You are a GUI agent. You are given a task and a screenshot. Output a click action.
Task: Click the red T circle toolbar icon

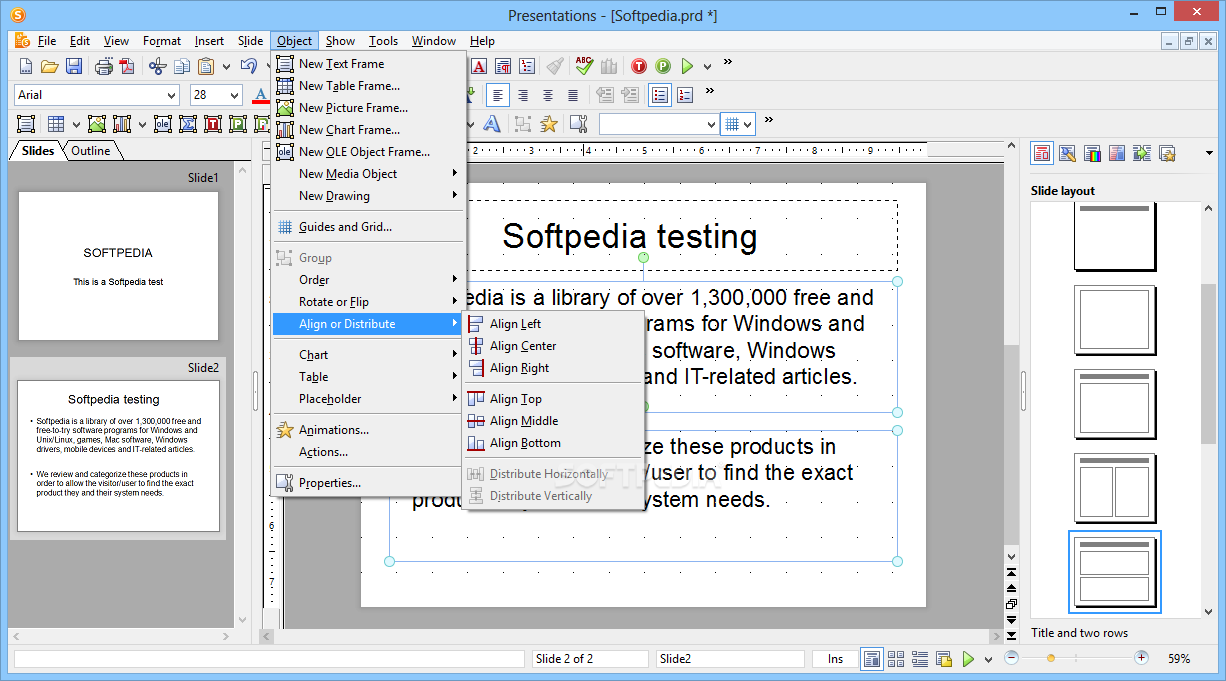click(638, 66)
